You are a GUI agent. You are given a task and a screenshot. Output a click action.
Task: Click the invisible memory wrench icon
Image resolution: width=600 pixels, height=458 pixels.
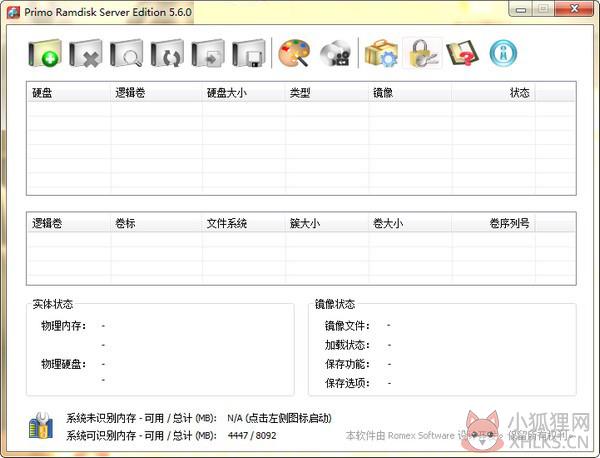click(41, 425)
